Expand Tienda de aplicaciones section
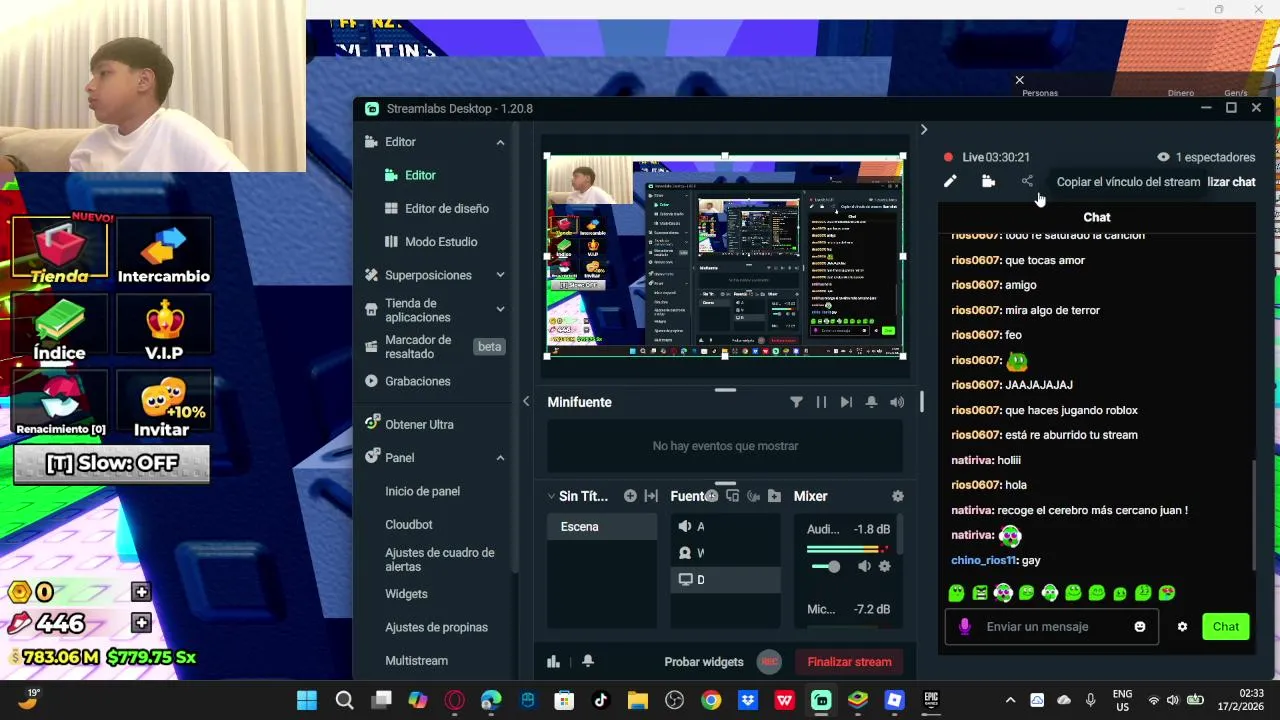This screenshot has height=720, width=1280. tap(500, 310)
